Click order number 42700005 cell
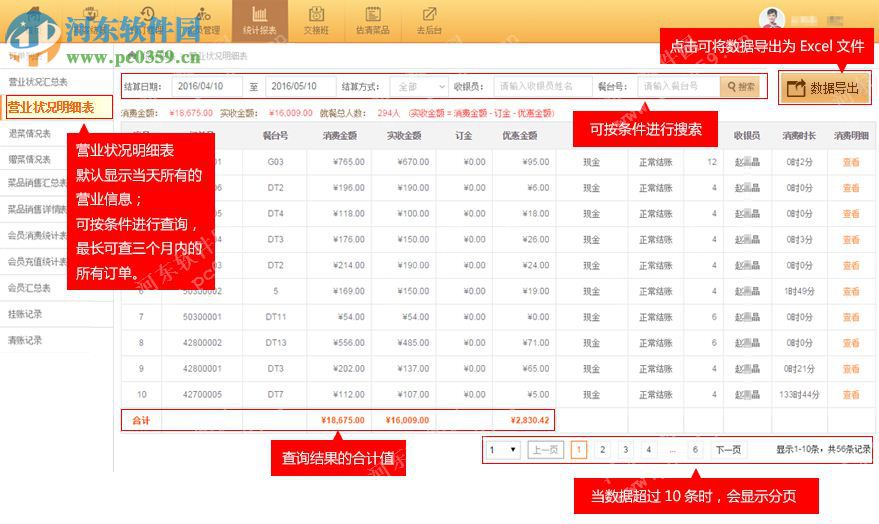This screenshot has height=524, width=879. pyautogui.click(x=202, y=394)
